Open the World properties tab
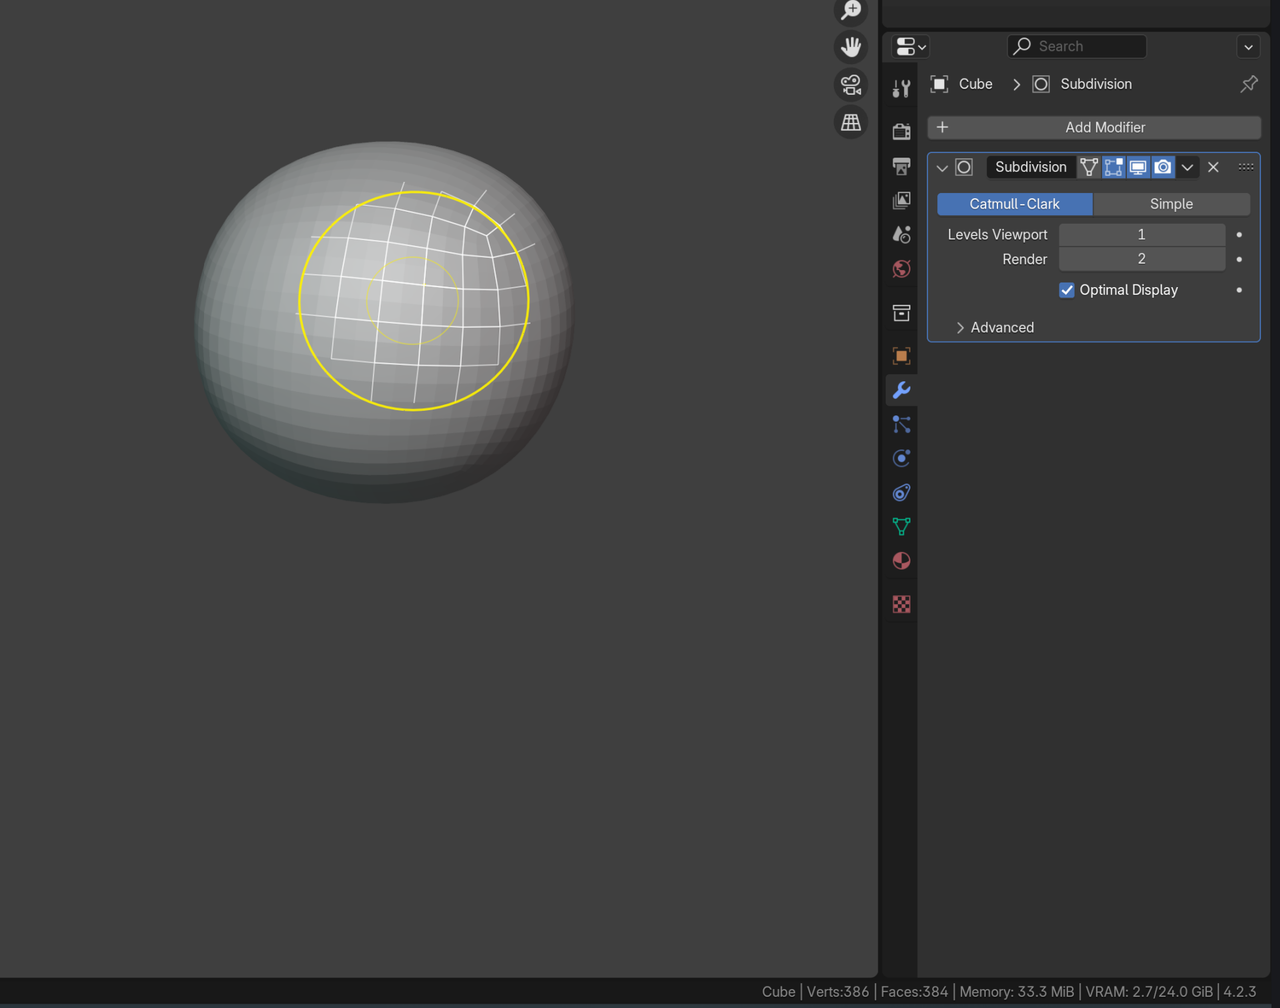Screen dimensions: 1280x1008 click(x=901, y=268)
